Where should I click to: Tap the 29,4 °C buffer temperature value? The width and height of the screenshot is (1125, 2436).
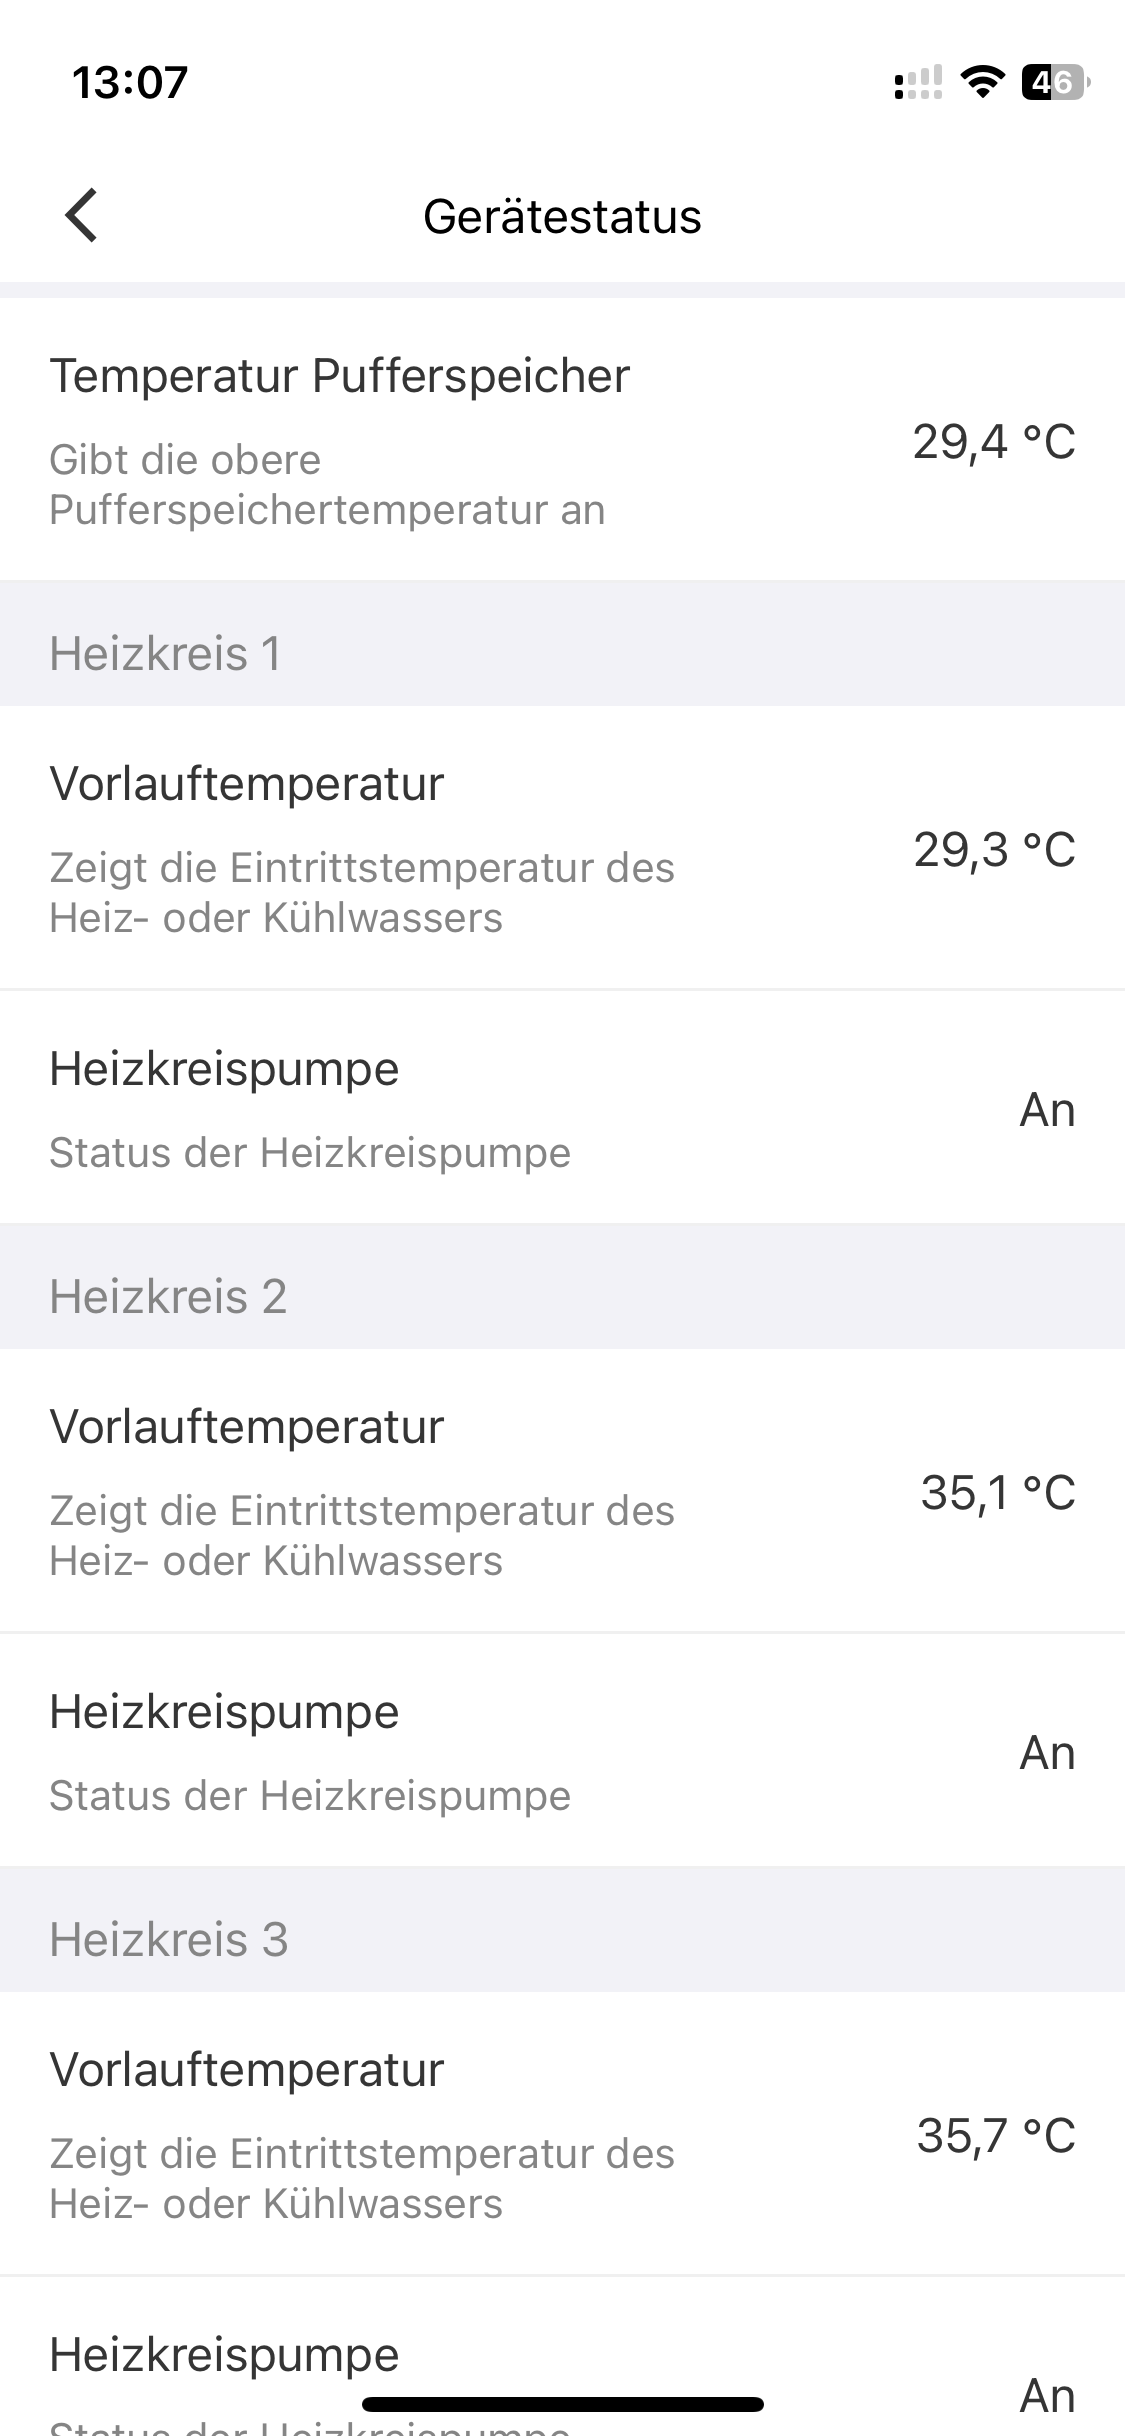tap(994, 441)
